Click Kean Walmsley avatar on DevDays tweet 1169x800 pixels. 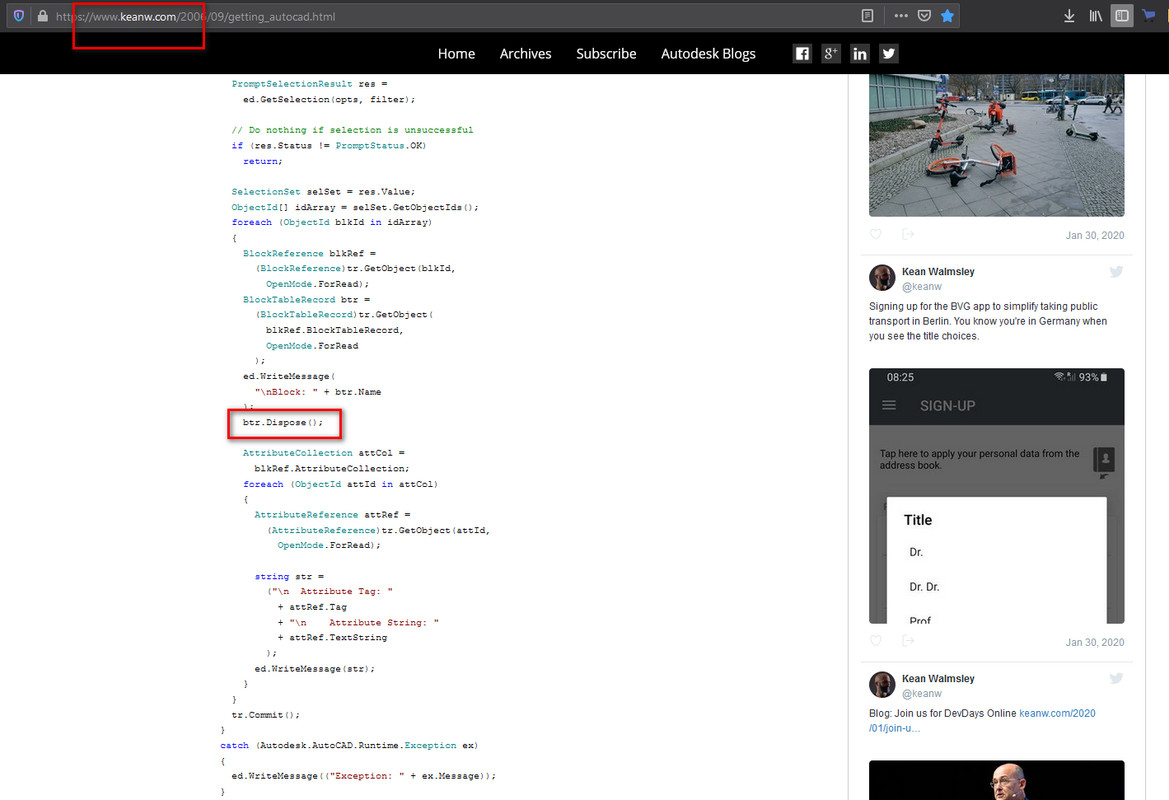tap(882, 684)
